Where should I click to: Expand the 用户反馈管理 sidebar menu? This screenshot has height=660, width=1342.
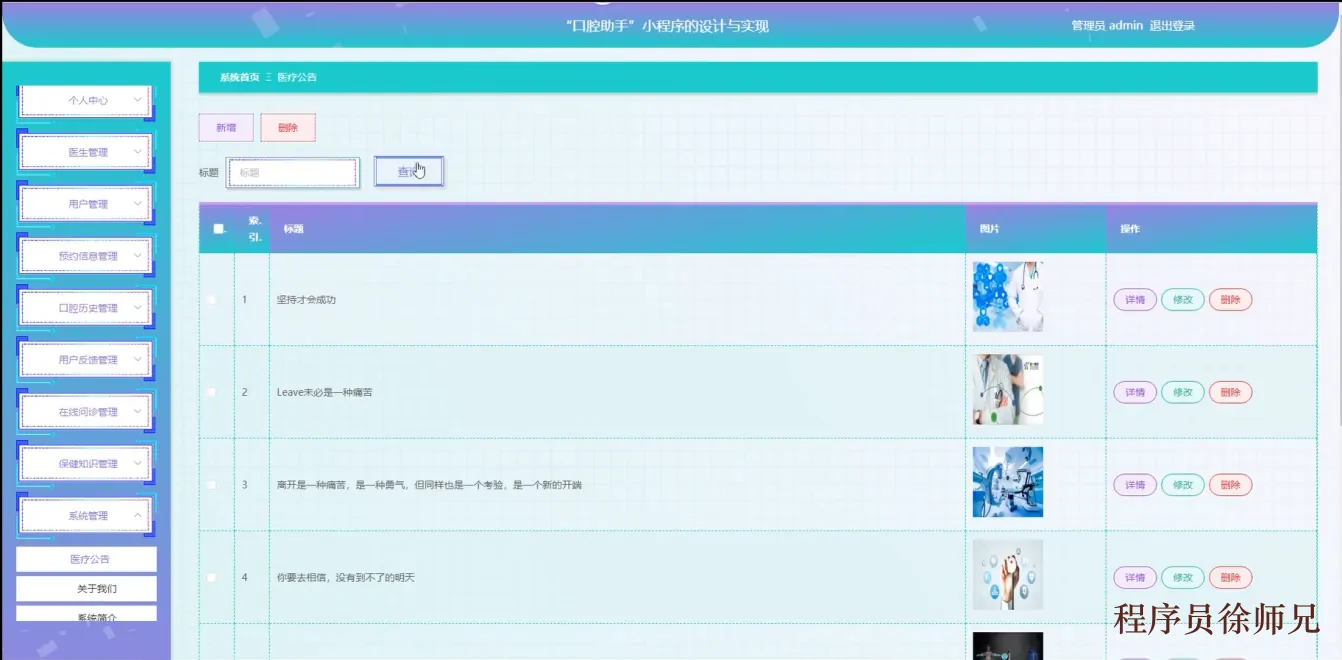tap(86, 361)
